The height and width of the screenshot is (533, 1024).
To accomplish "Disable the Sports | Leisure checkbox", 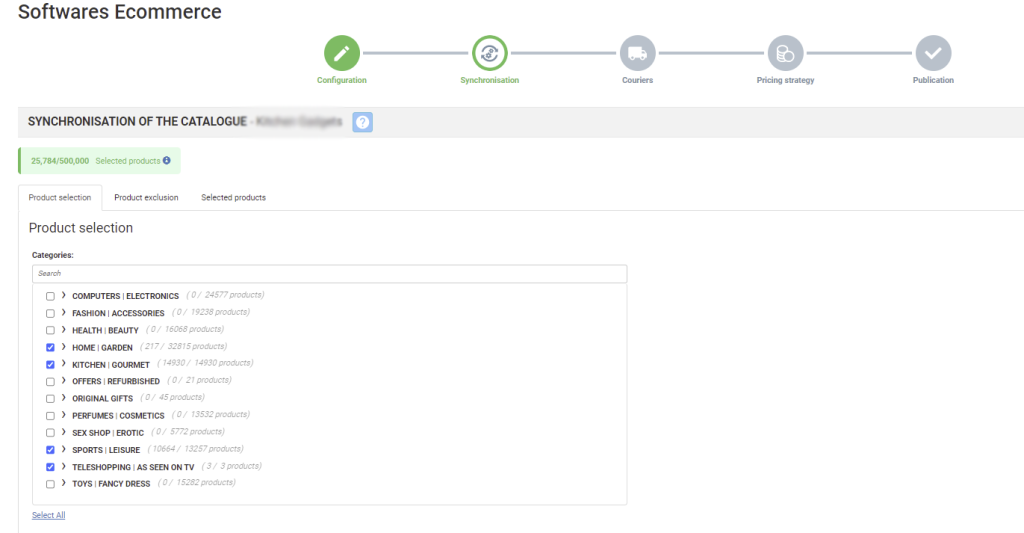I will [x=50, y=450].
